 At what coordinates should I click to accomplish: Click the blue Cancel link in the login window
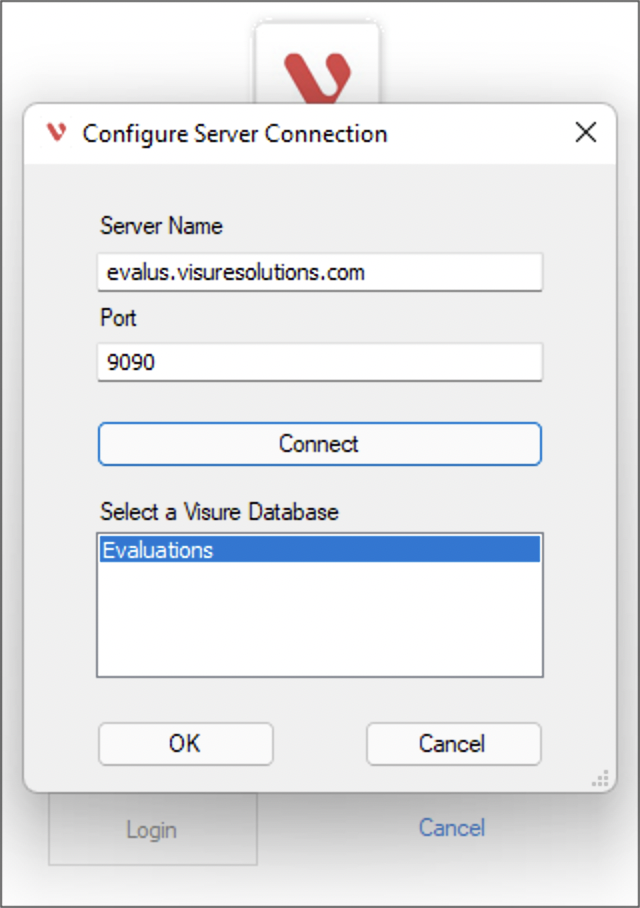452,828
